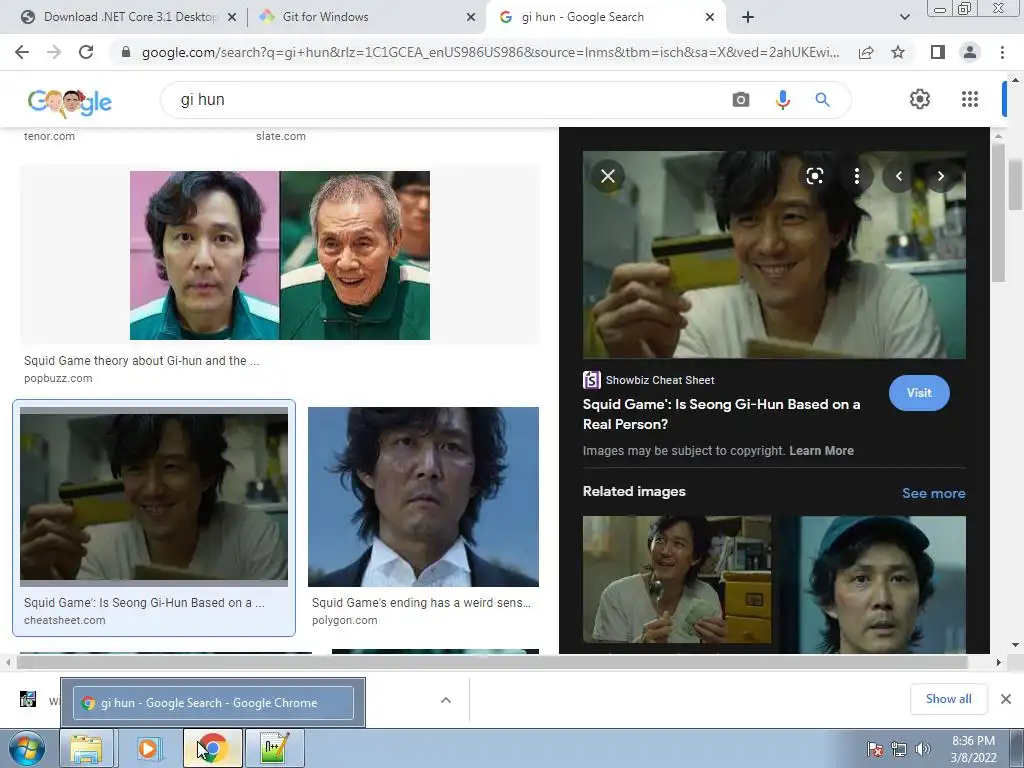
Task: Go back with the browser back arrow
Action: 22,52
